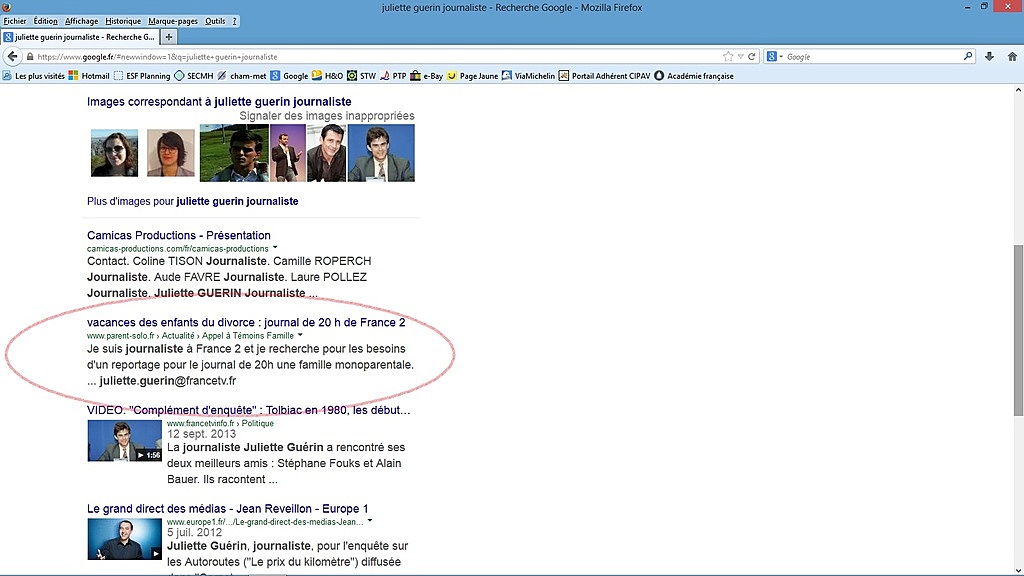Open the URL history dropdown arrow in the address bar
This screenshot has width=1024, height=576.
point(741,57)
